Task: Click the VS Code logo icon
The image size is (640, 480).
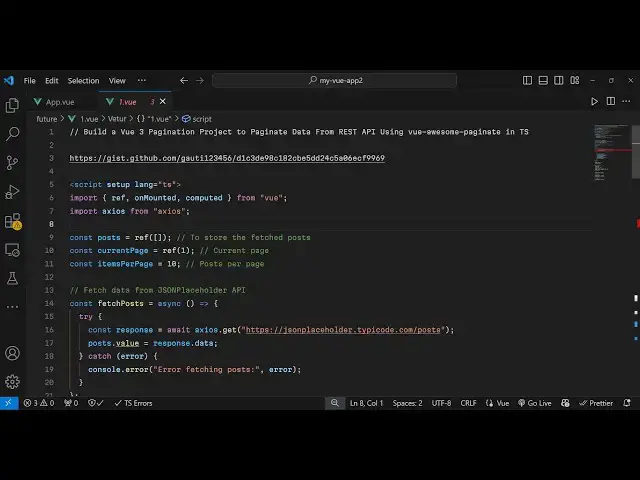Action: [x=9, y=80]
